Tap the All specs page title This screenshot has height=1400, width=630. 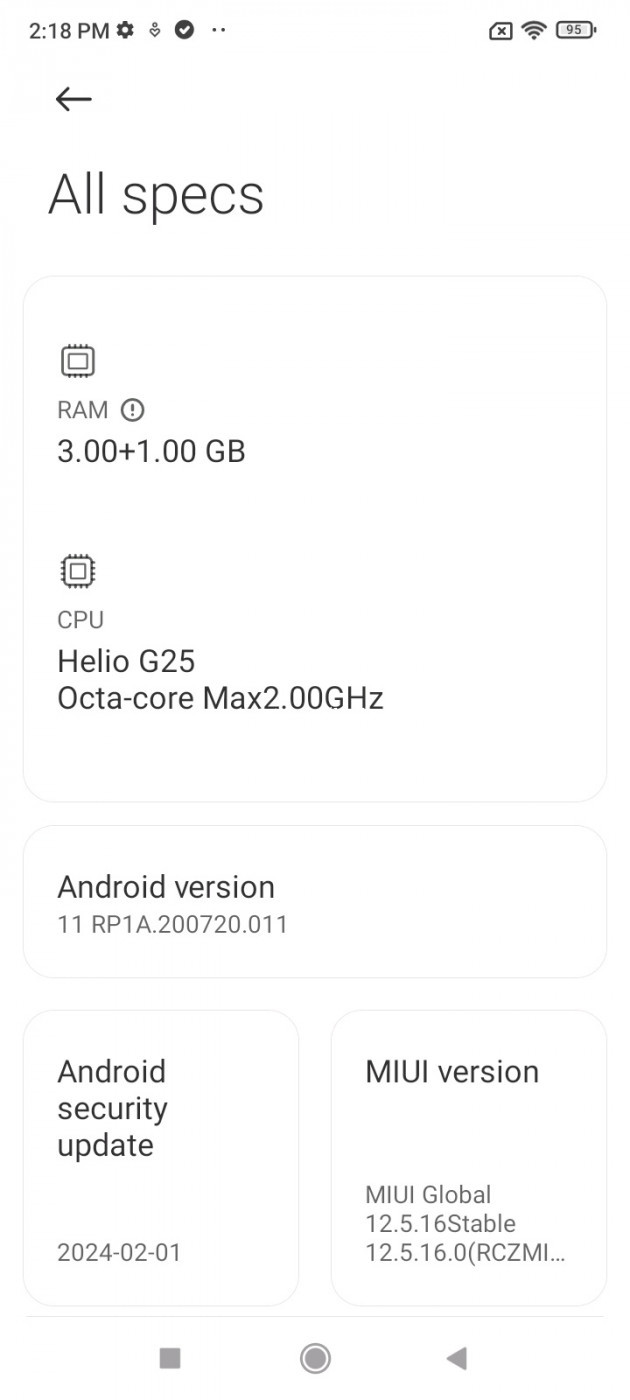coord(156,194)
